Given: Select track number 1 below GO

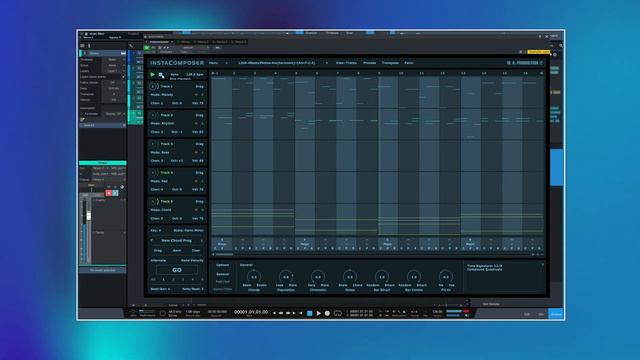Looking at the screenshot, I should click(x=164, y=280).
